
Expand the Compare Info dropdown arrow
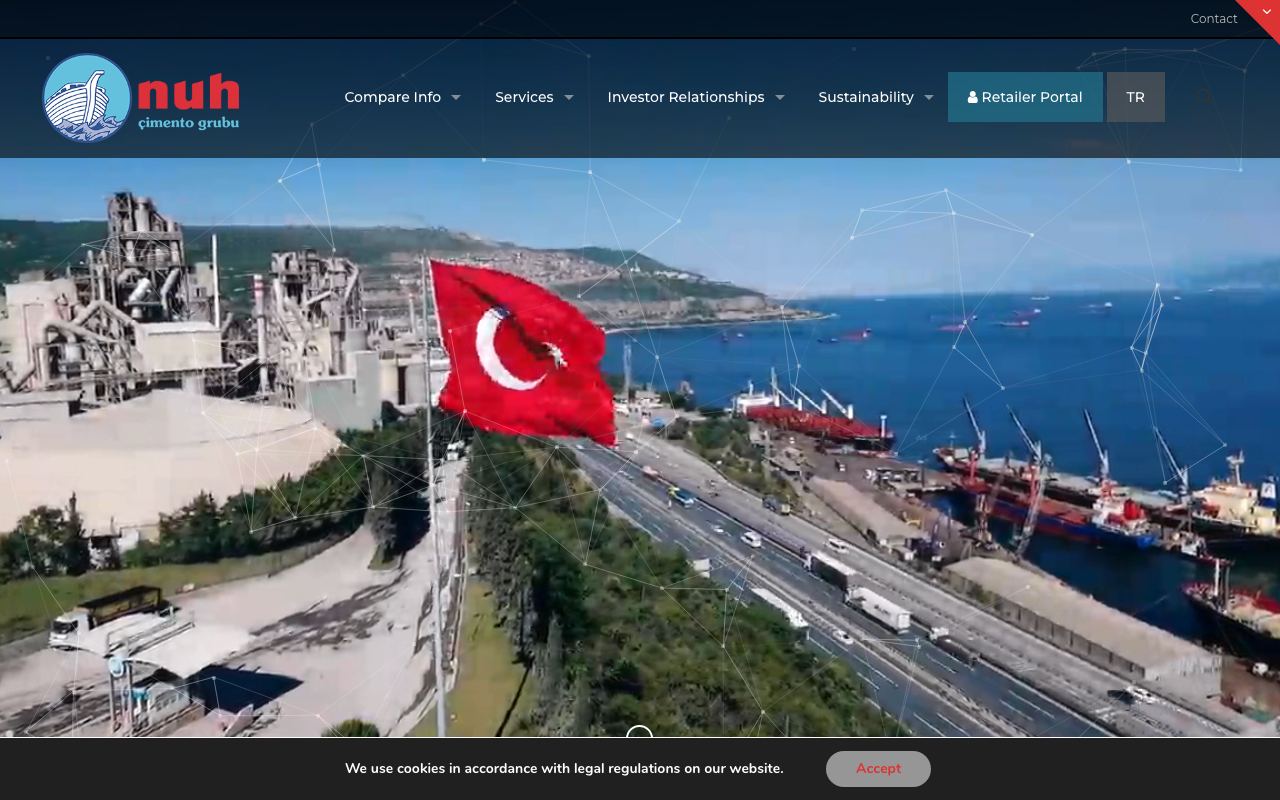[456, 97]
